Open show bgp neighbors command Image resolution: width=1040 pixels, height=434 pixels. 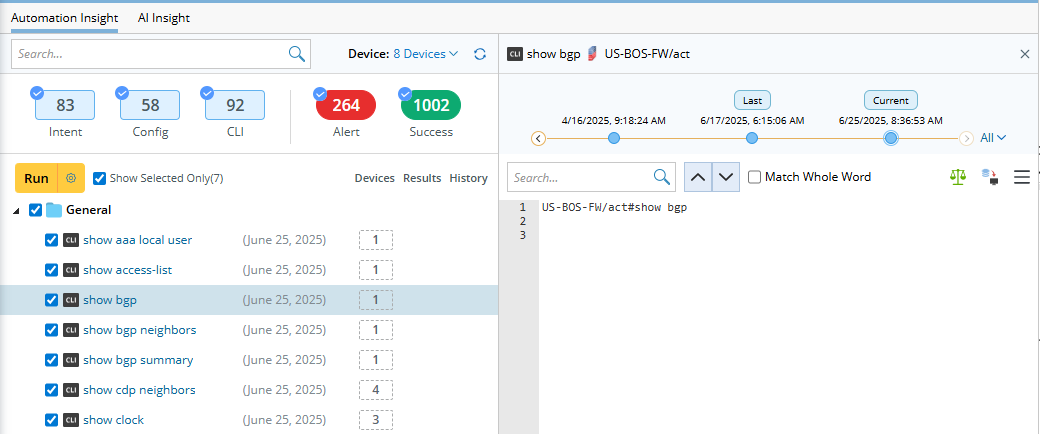coord(139,330)
